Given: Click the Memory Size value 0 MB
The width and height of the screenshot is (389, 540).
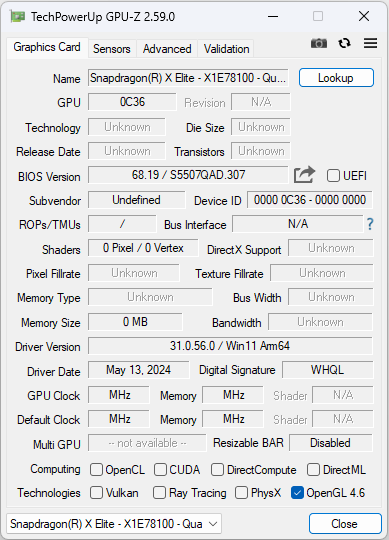Looking at the screenshot, I should click(x=135, y=322).
